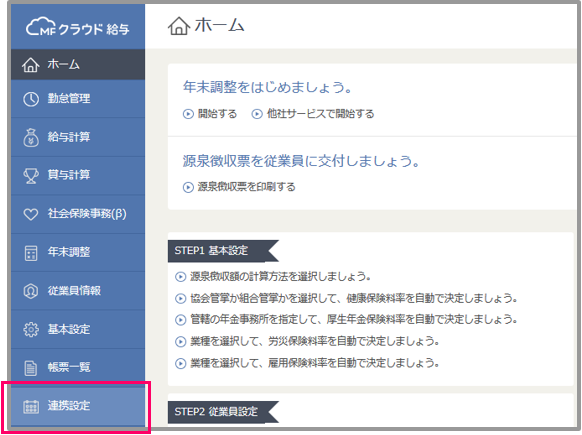This screenshot has height=435, width=582.
Task: Click the MF Cloud 給与 logo
Action: [78, 27]
